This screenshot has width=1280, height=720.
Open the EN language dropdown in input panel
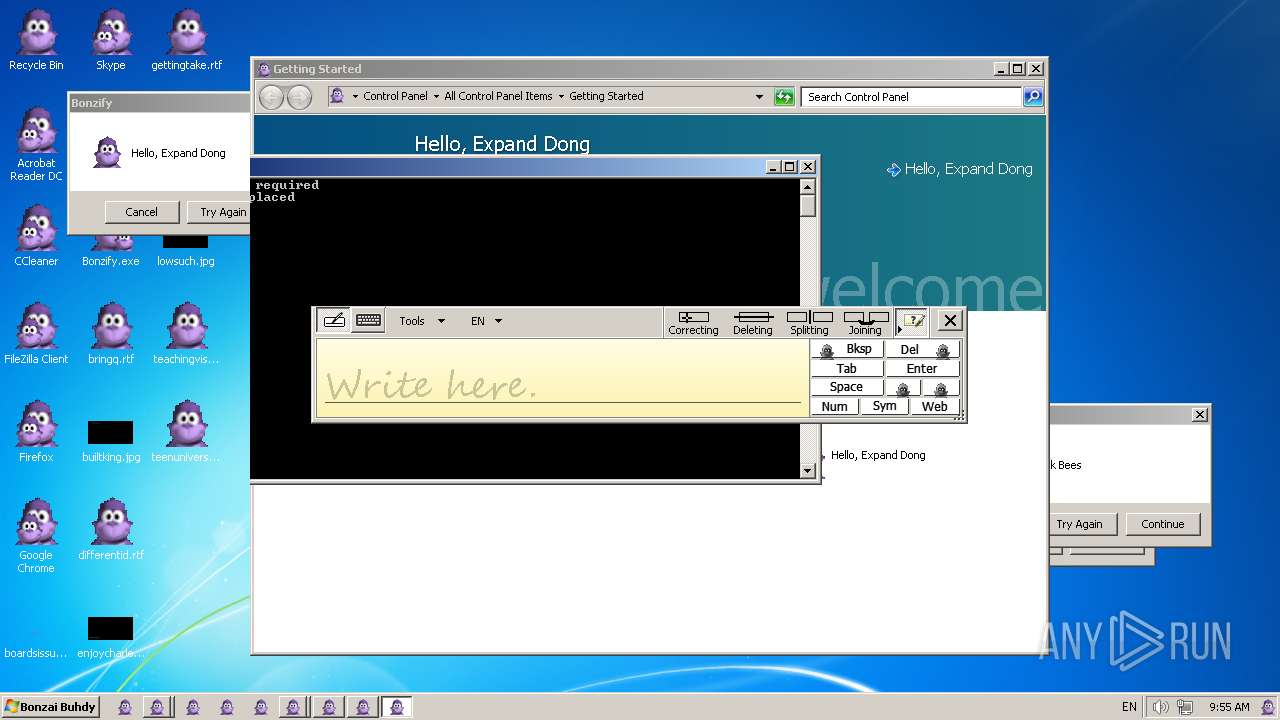point(486,321)
